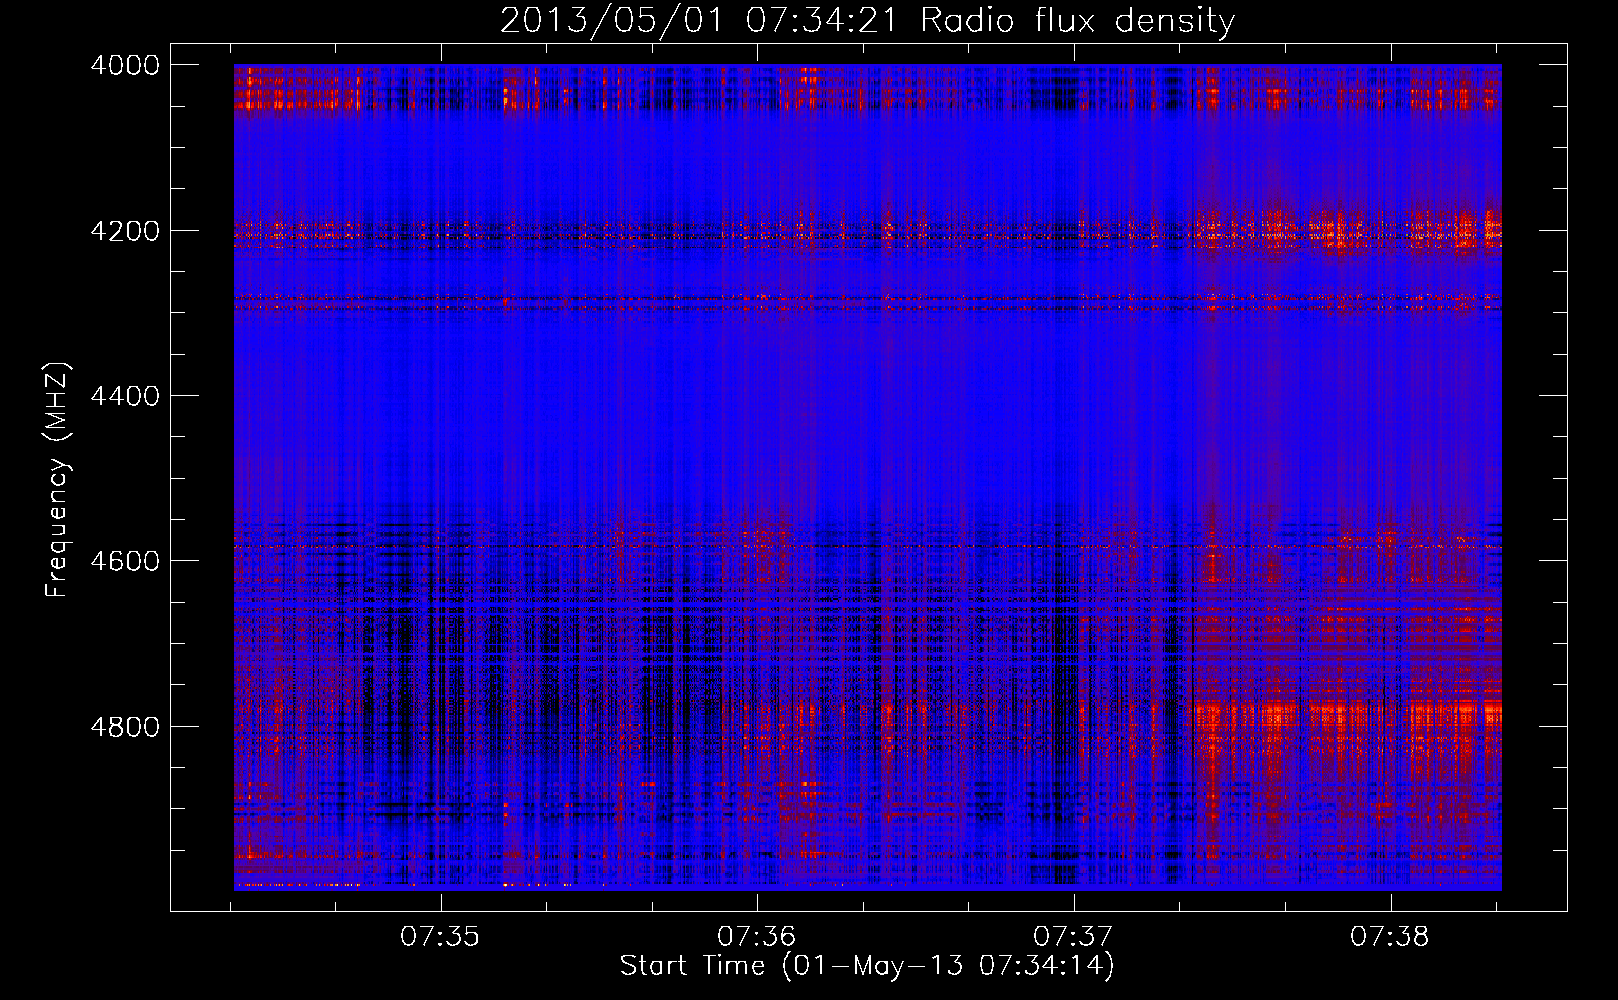Click the 07:35 time tick label
The height and width of the screenshot is (1000, 1618).
click(x=440, y=937)
